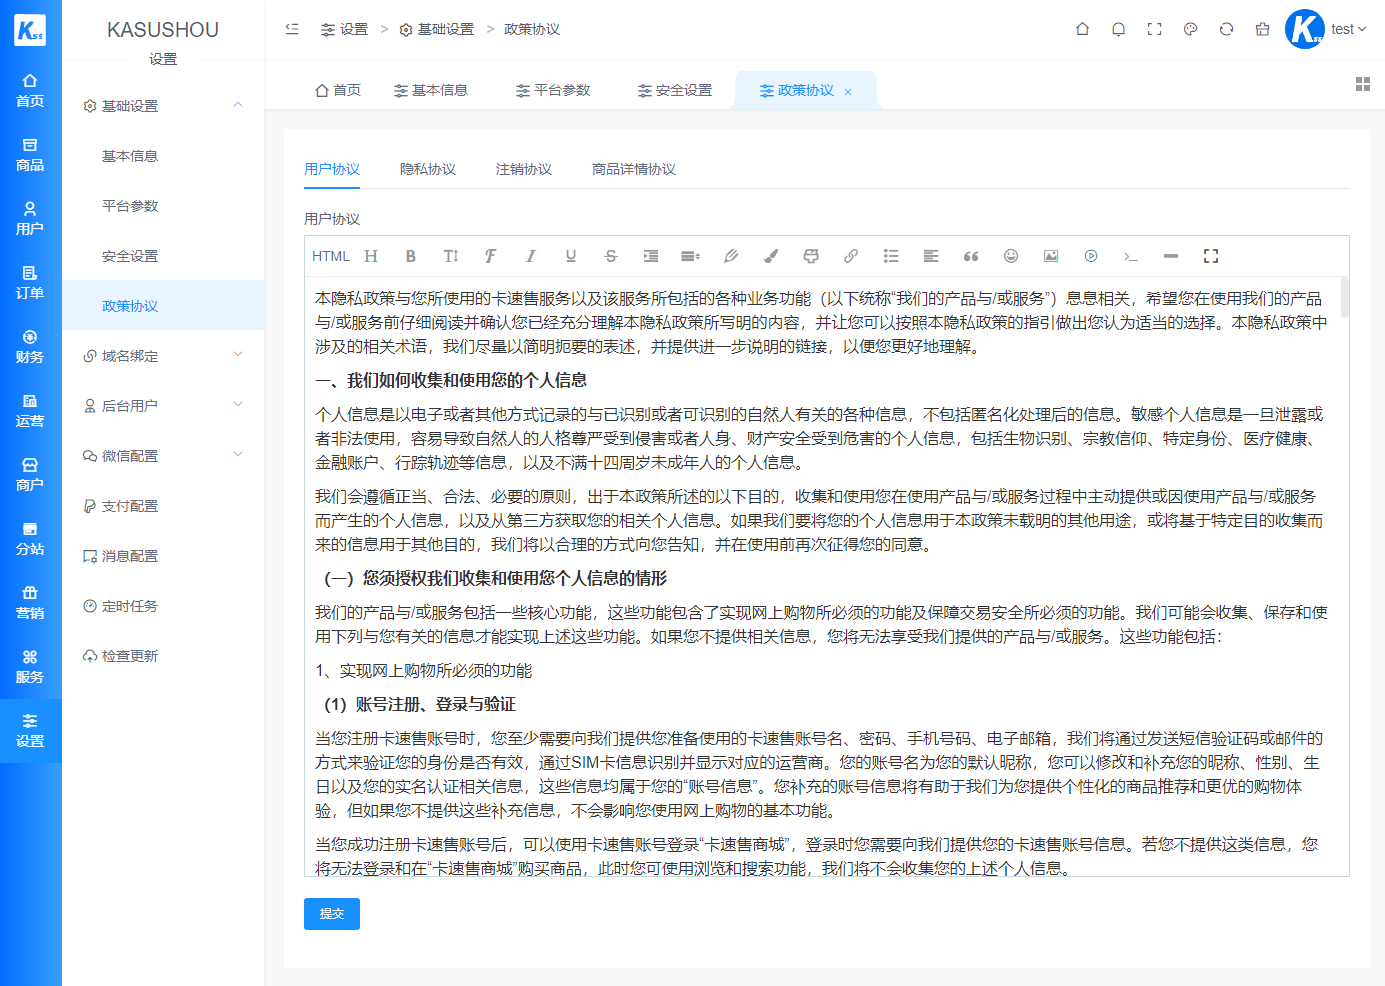
Task: Click 基础设置 in the breadcrumb
Action: point(437,29)
